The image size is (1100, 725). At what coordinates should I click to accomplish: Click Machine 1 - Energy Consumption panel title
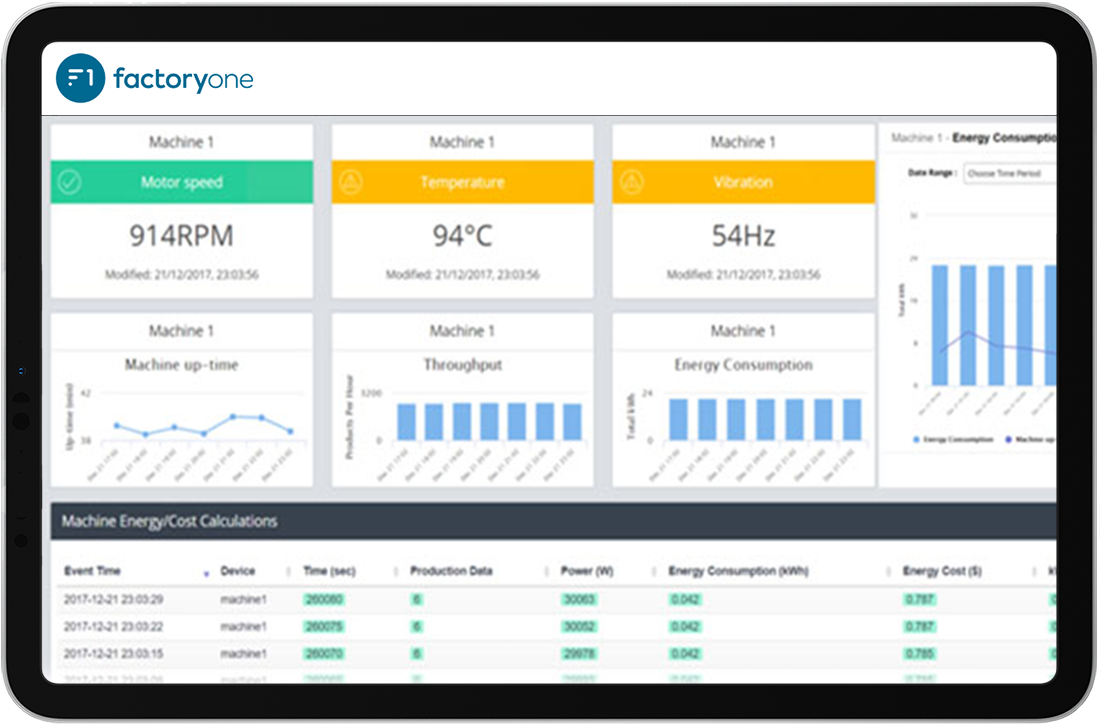coord(974,138)
